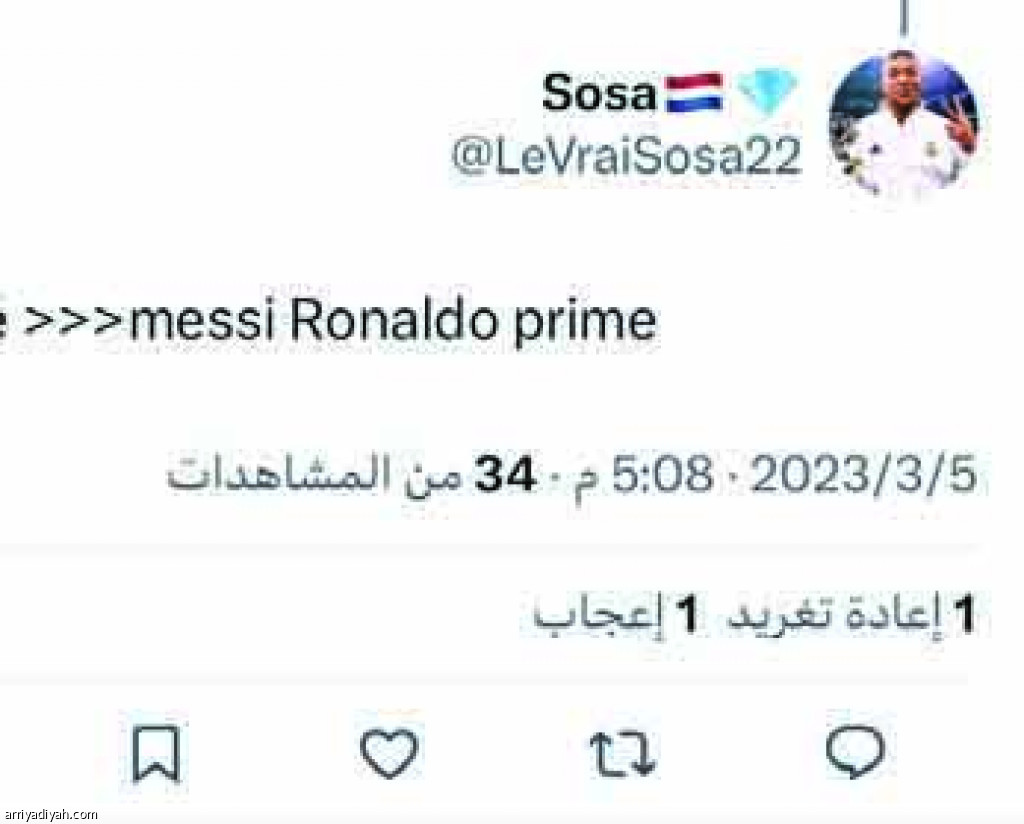Show the 1 like list
Image resolution: width=1024 pixels, height=824 pixels.
616,614
